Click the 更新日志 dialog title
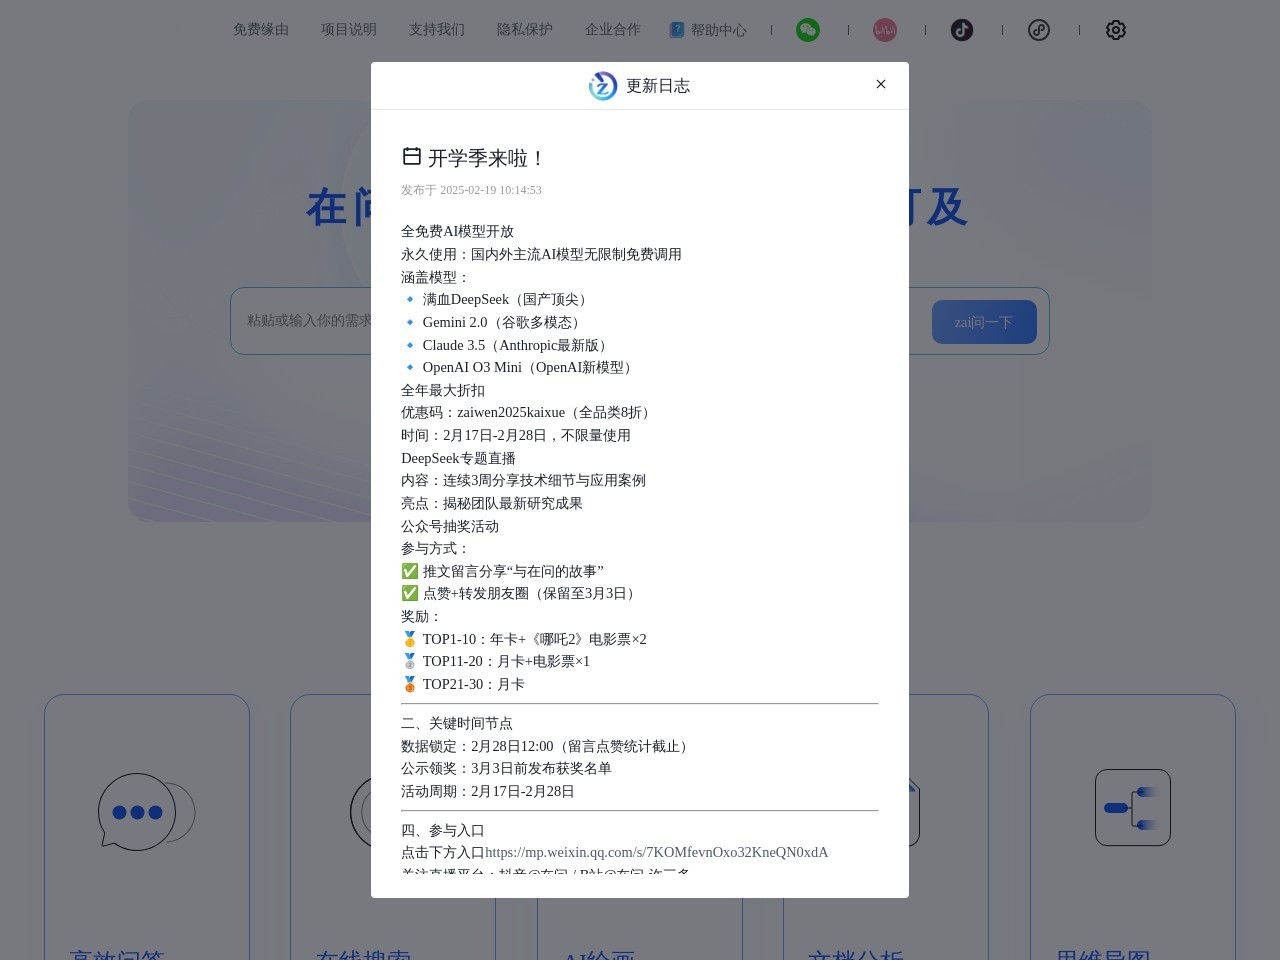 tap(658, 86)
